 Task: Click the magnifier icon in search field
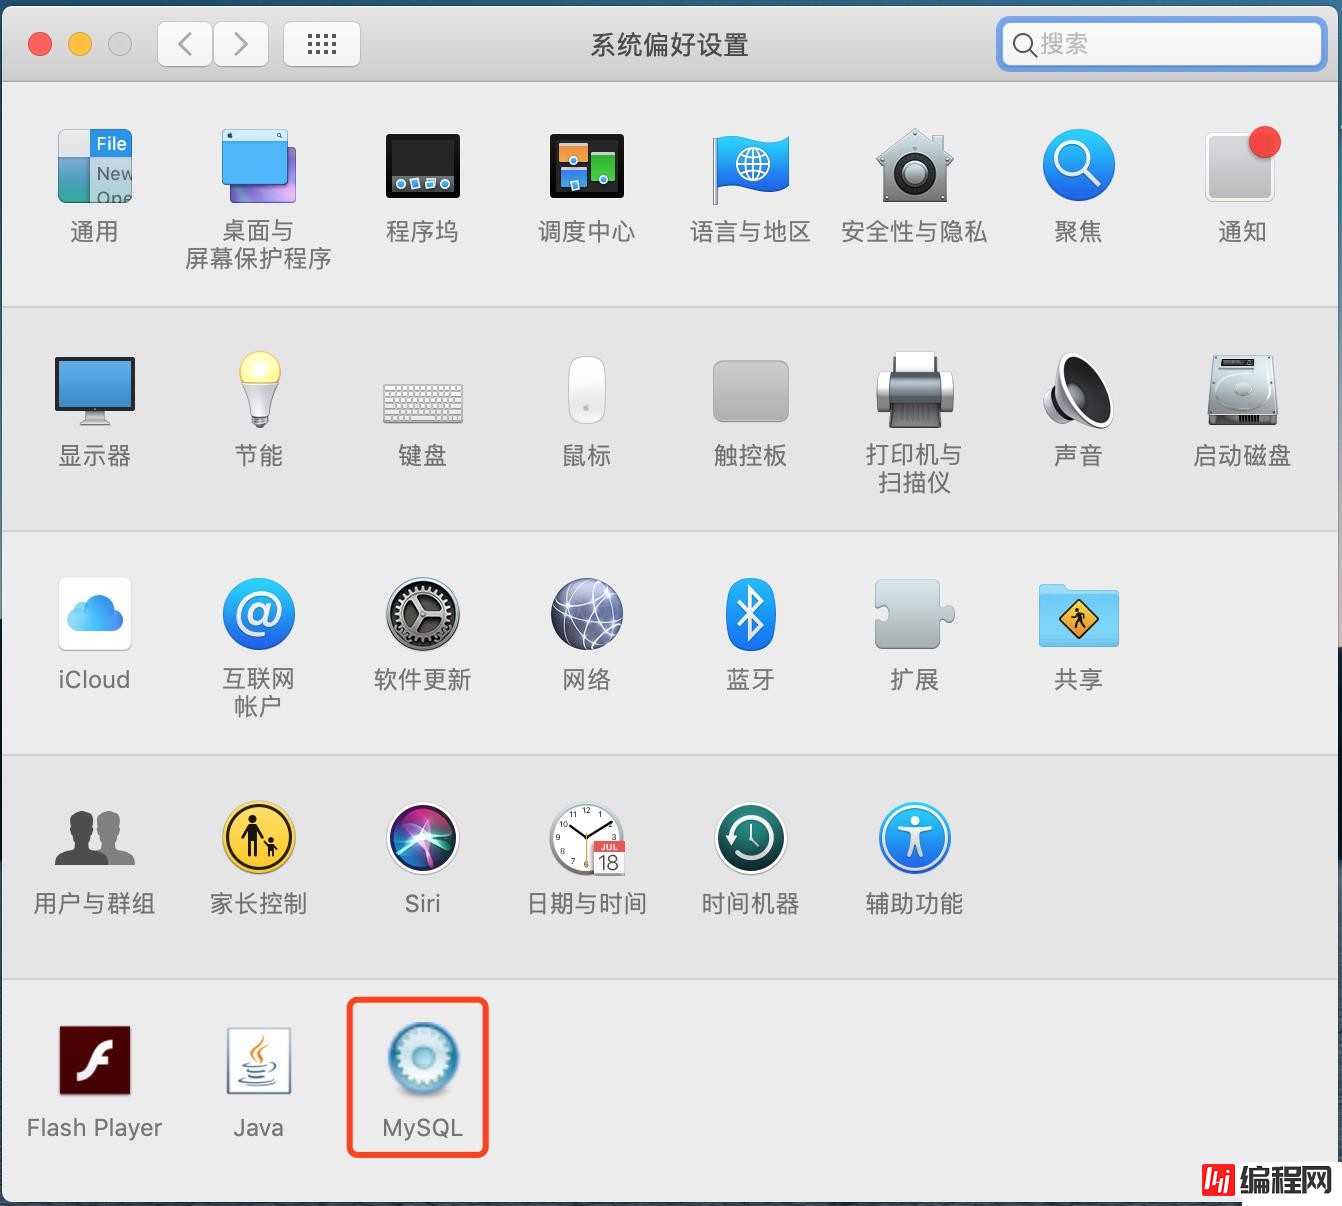coord(1024,45)
